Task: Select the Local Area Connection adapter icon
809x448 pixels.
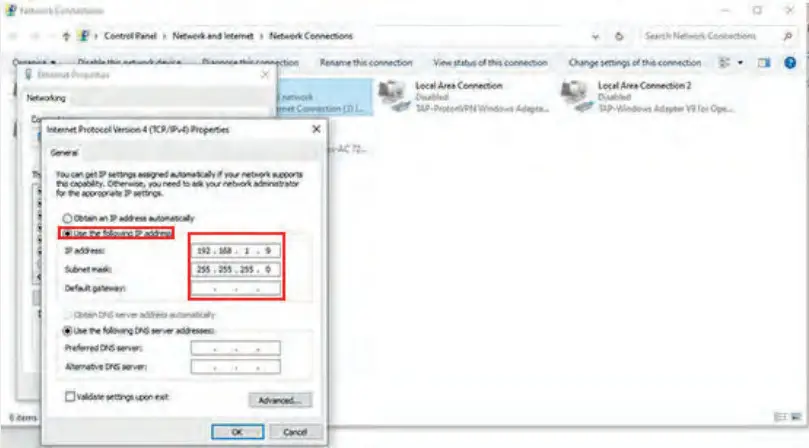Action: point(394,96)
